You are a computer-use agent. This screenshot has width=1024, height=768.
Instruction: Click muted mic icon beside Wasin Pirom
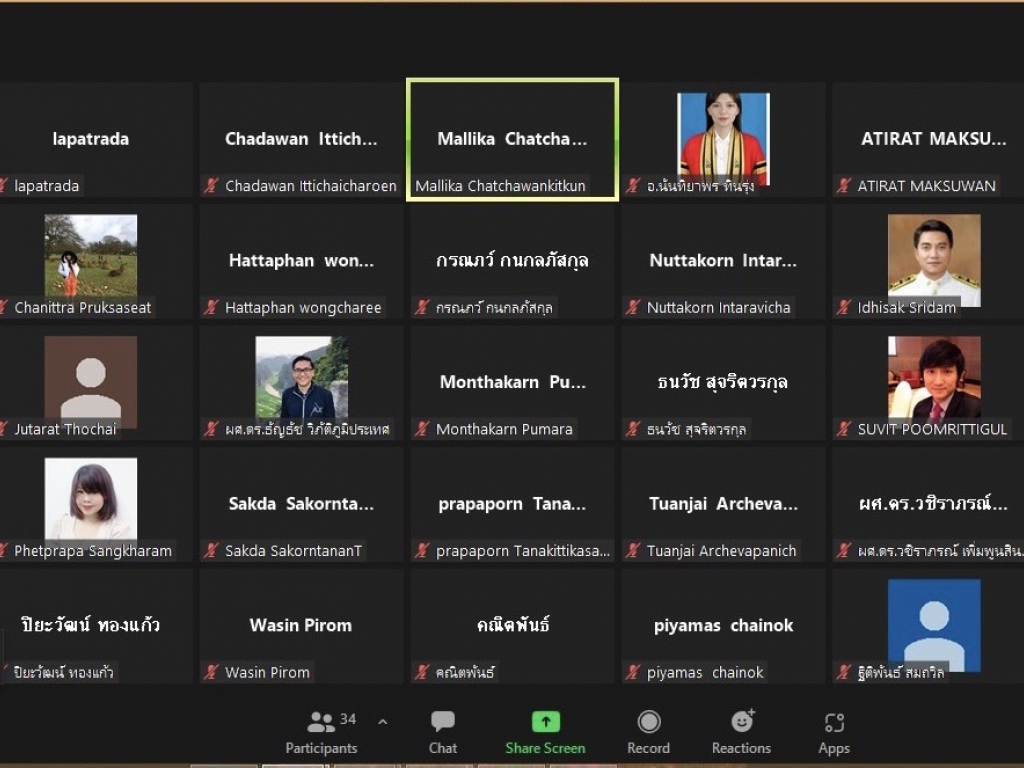pos(212,672)
